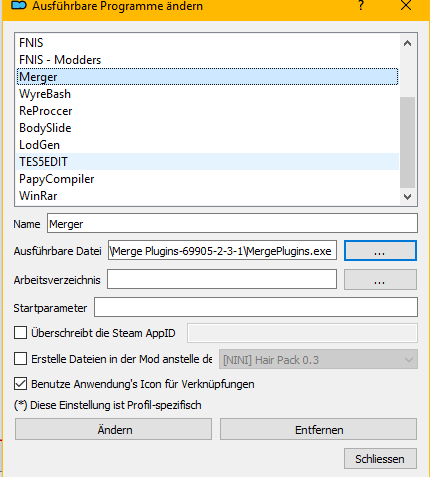Select WyreBash from the program list

click(x=208, y=94)
